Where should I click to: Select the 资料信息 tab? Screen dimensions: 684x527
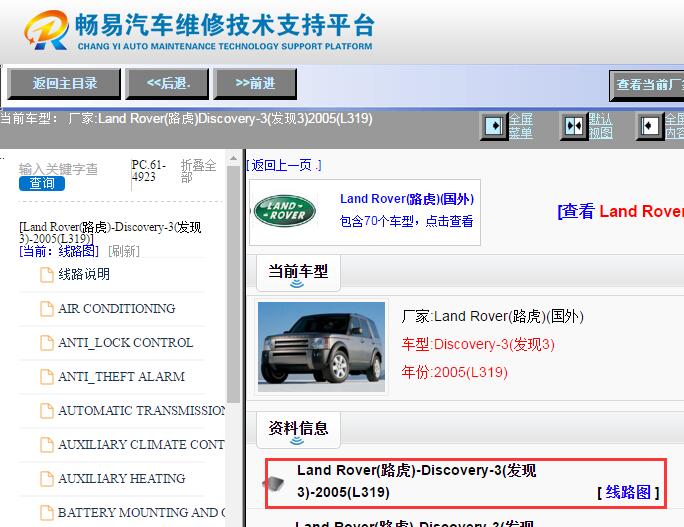pyautogui.click(x=298, y=430)
